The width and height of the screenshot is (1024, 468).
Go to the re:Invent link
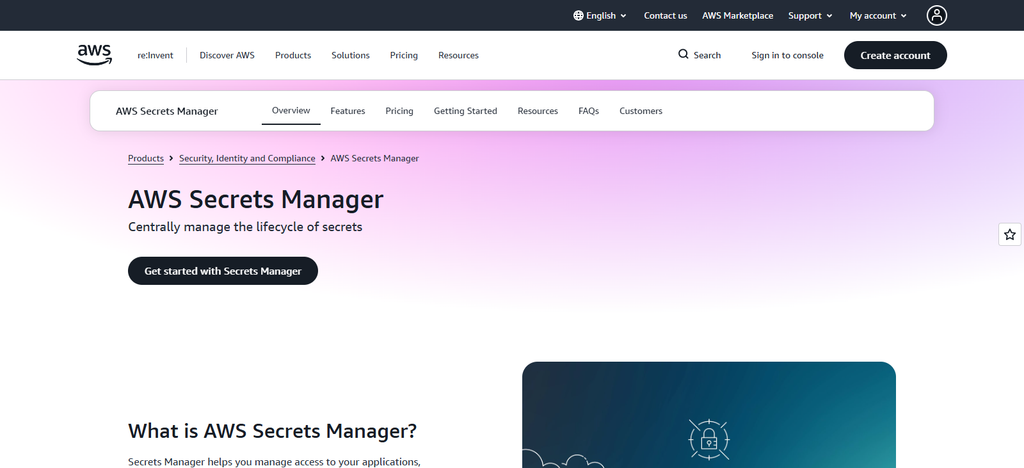[155, 55]
